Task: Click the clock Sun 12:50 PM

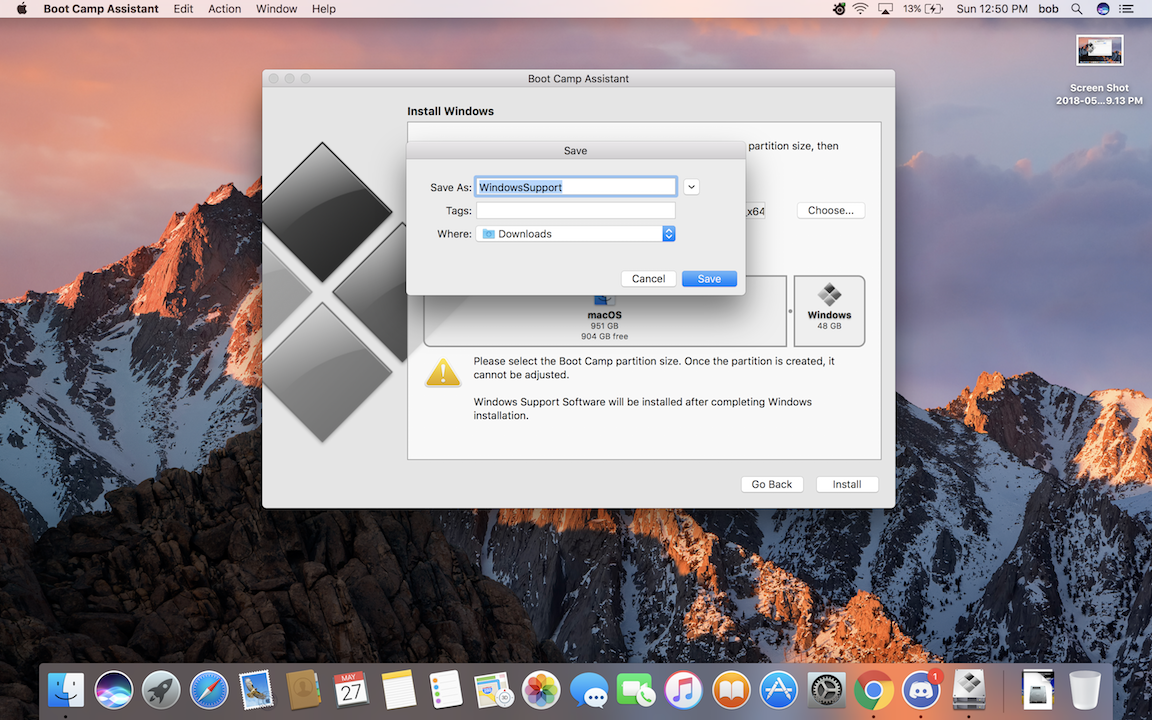Action: click(x=992, y=9)
